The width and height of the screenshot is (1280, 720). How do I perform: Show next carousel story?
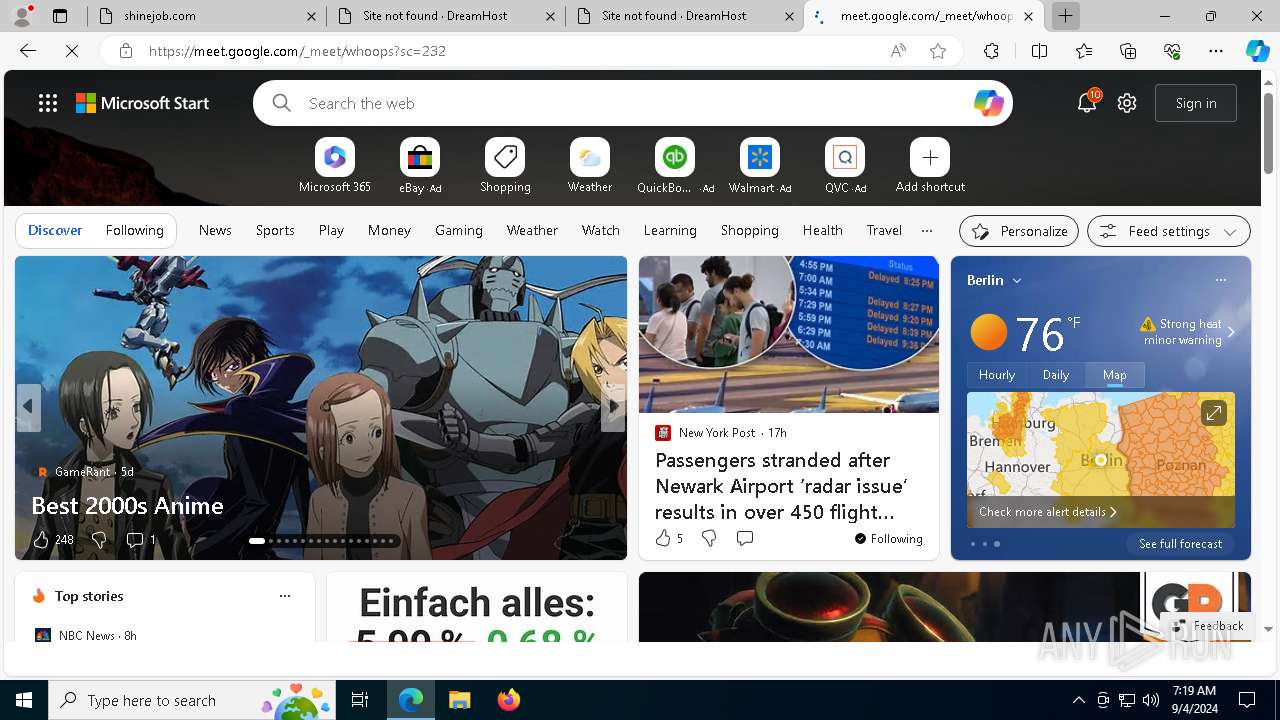[614, 407]
